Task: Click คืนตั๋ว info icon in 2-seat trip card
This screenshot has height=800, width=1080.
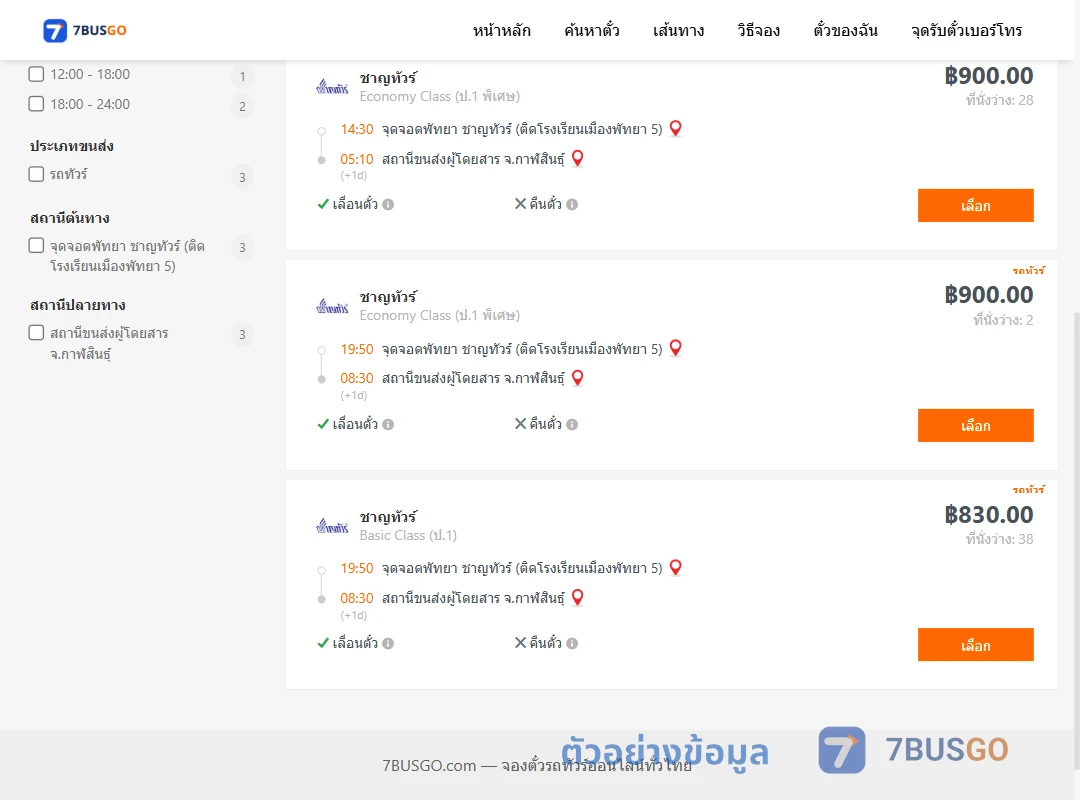Action: 572,424
